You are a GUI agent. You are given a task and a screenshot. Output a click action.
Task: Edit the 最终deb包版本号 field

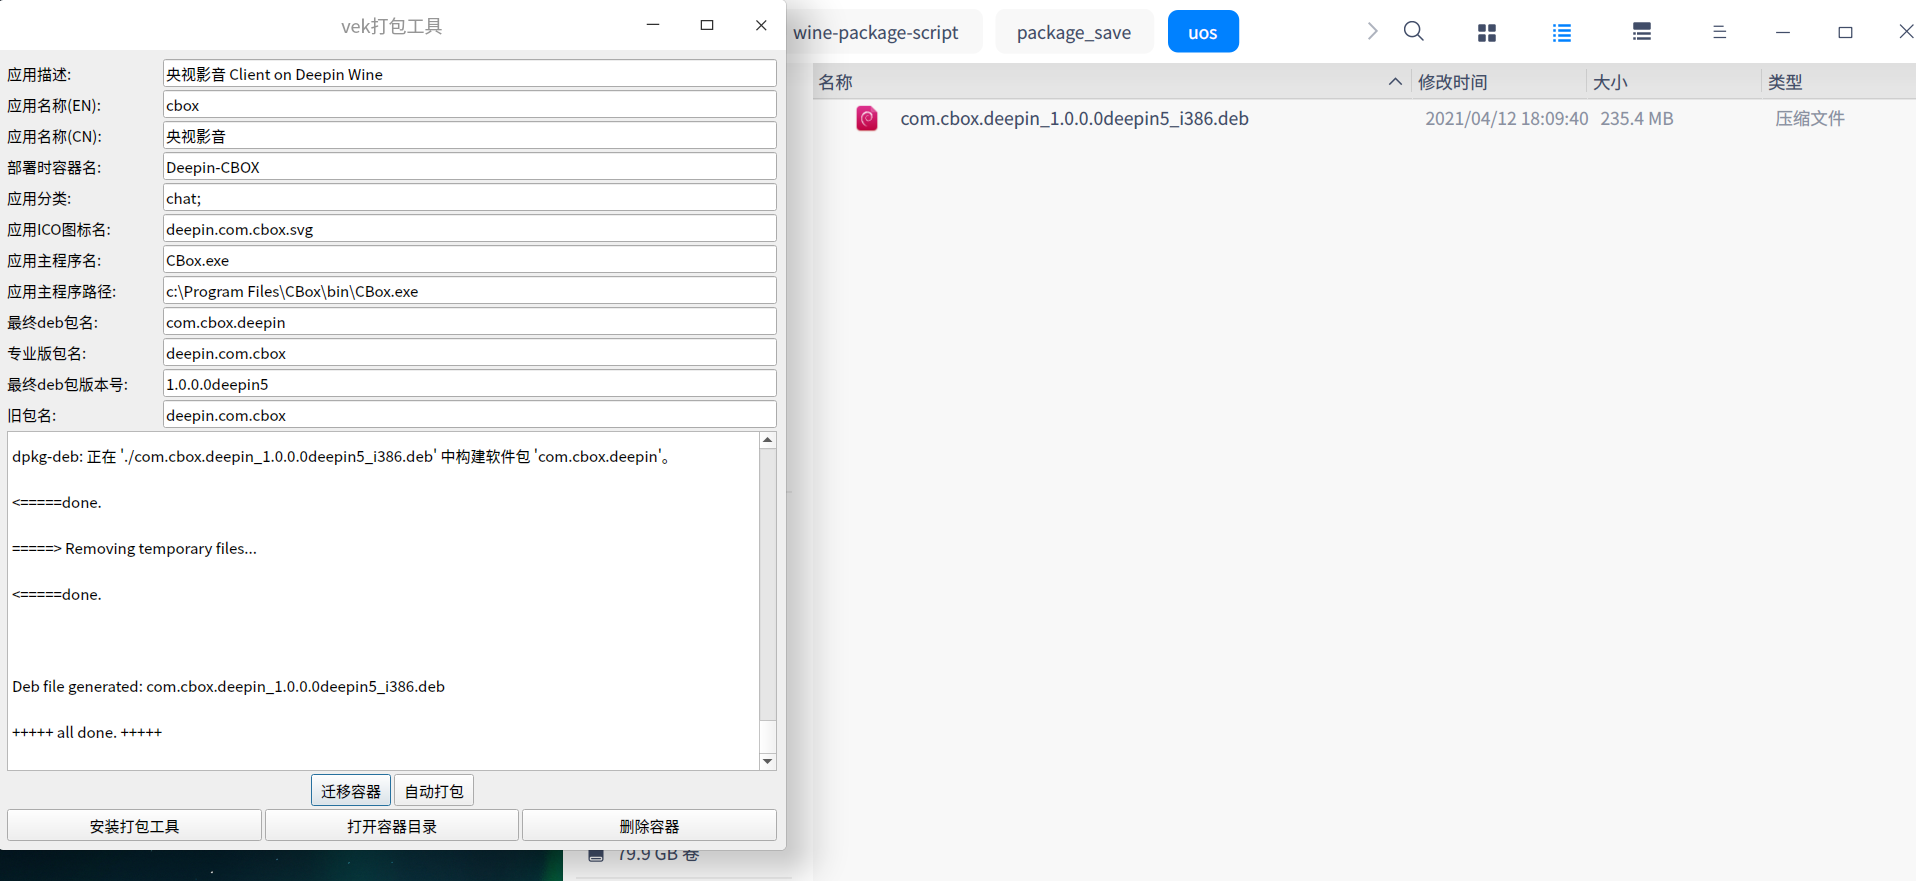tap(469, 384)
